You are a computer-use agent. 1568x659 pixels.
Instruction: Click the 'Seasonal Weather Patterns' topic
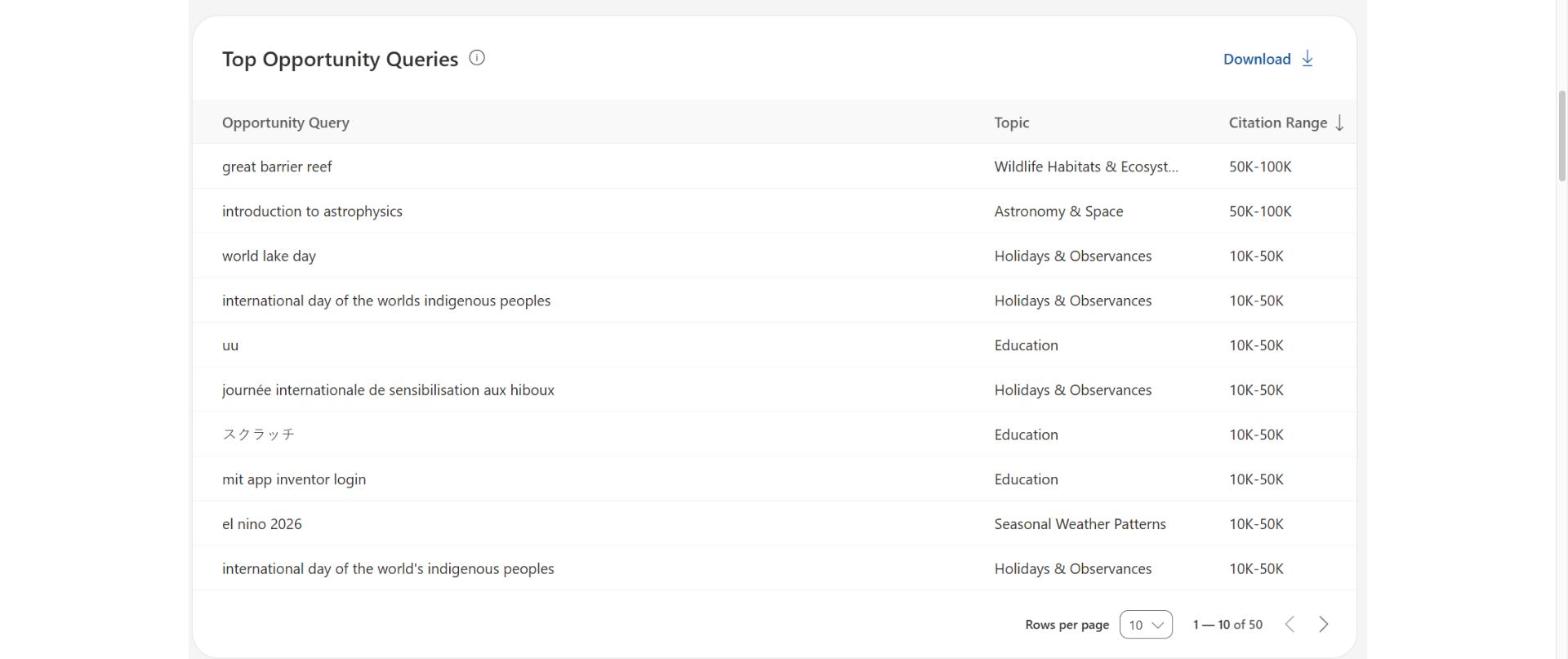(1080, 524)
